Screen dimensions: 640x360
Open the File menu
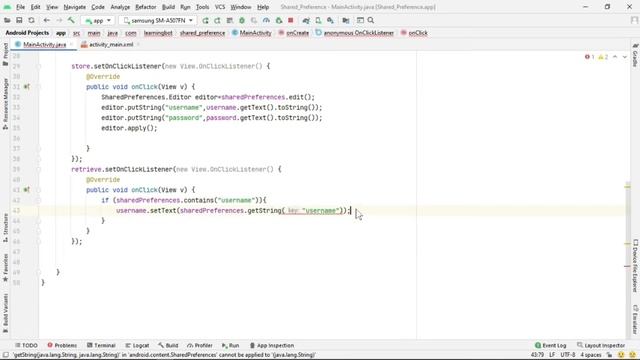[20, 7]
